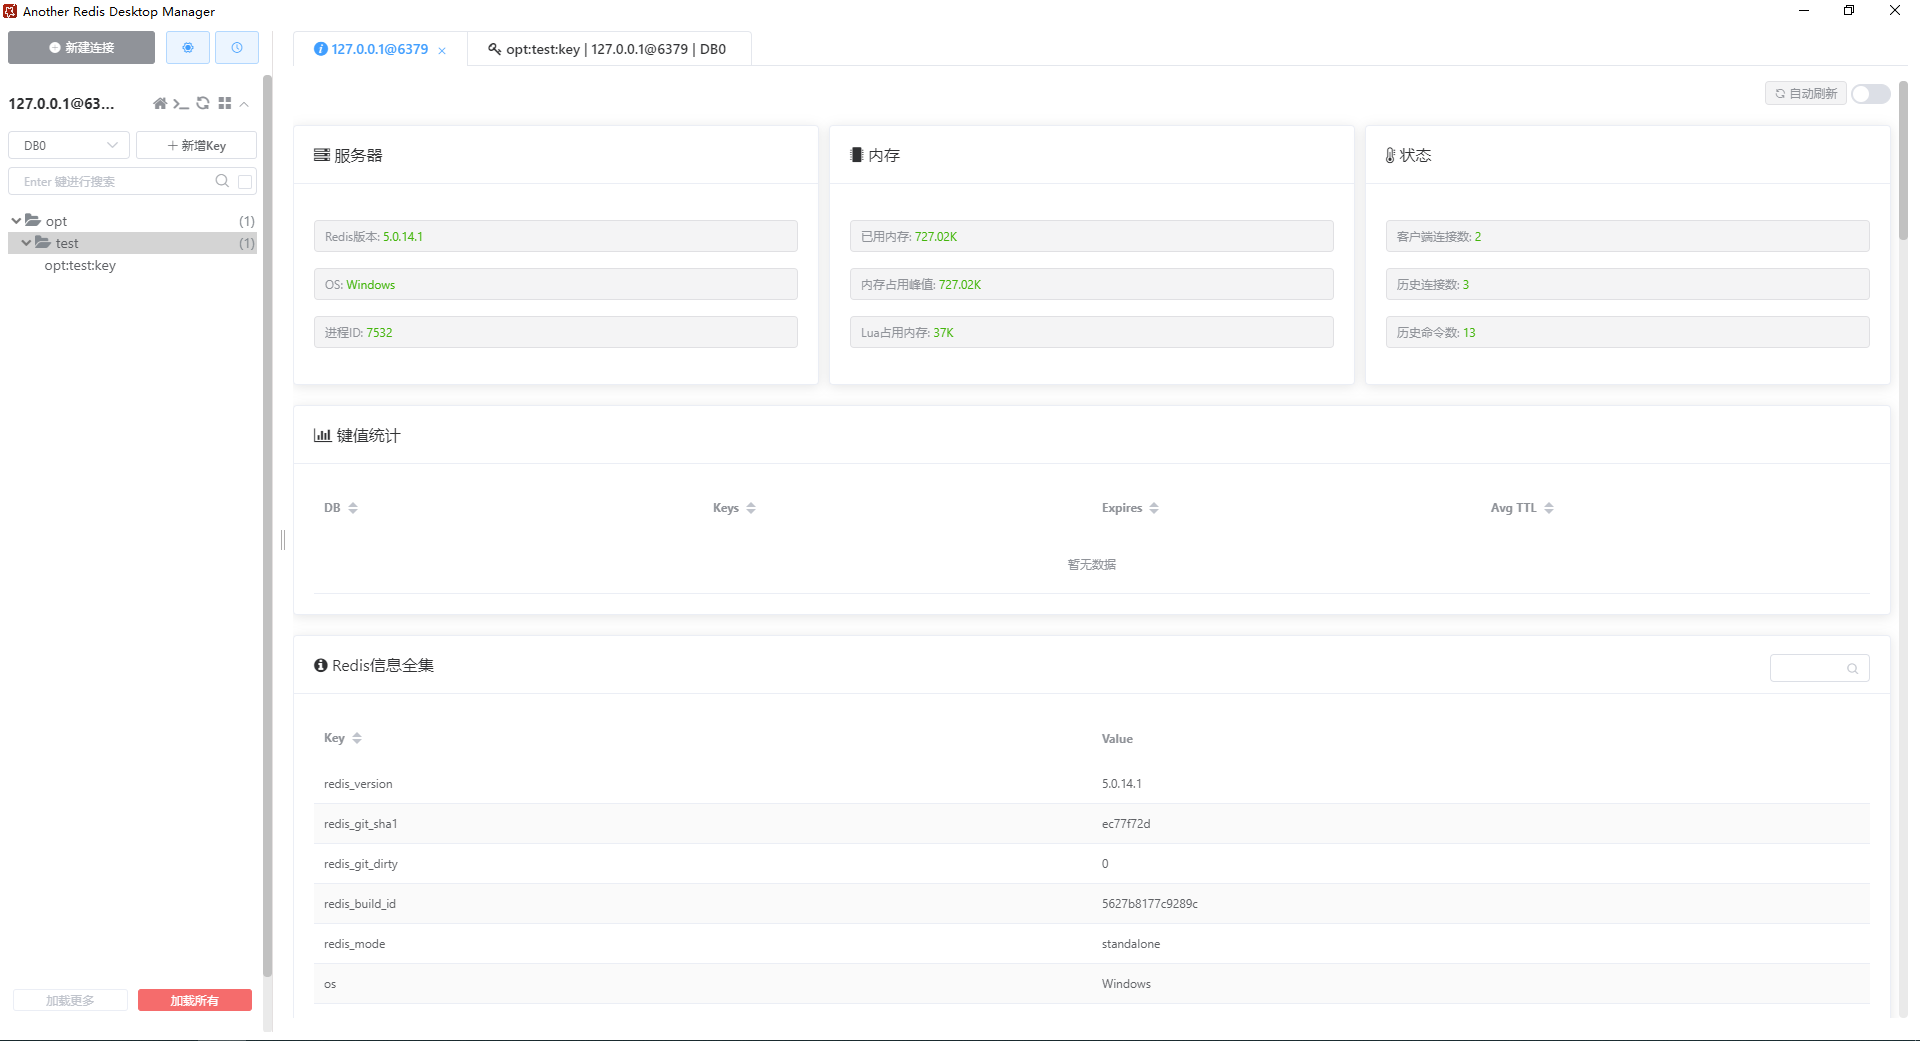
Task: Click used memory 727.02K field
Action: (x=1092, y=236)
